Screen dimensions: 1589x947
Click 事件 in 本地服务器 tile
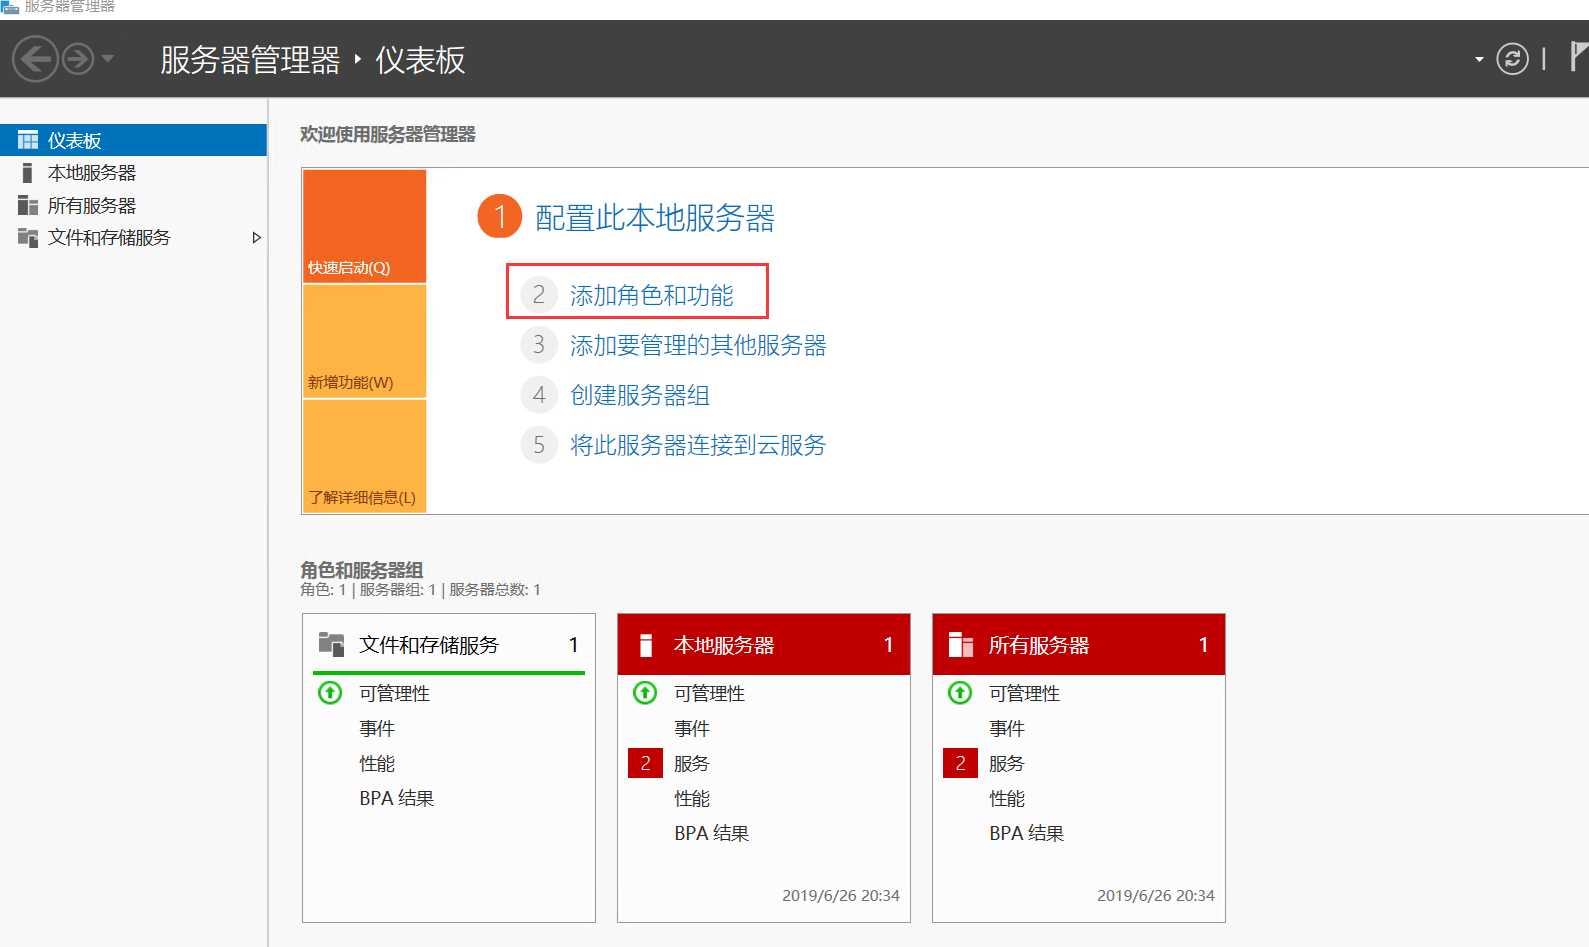pyautogui.click(x=692, y=728)
